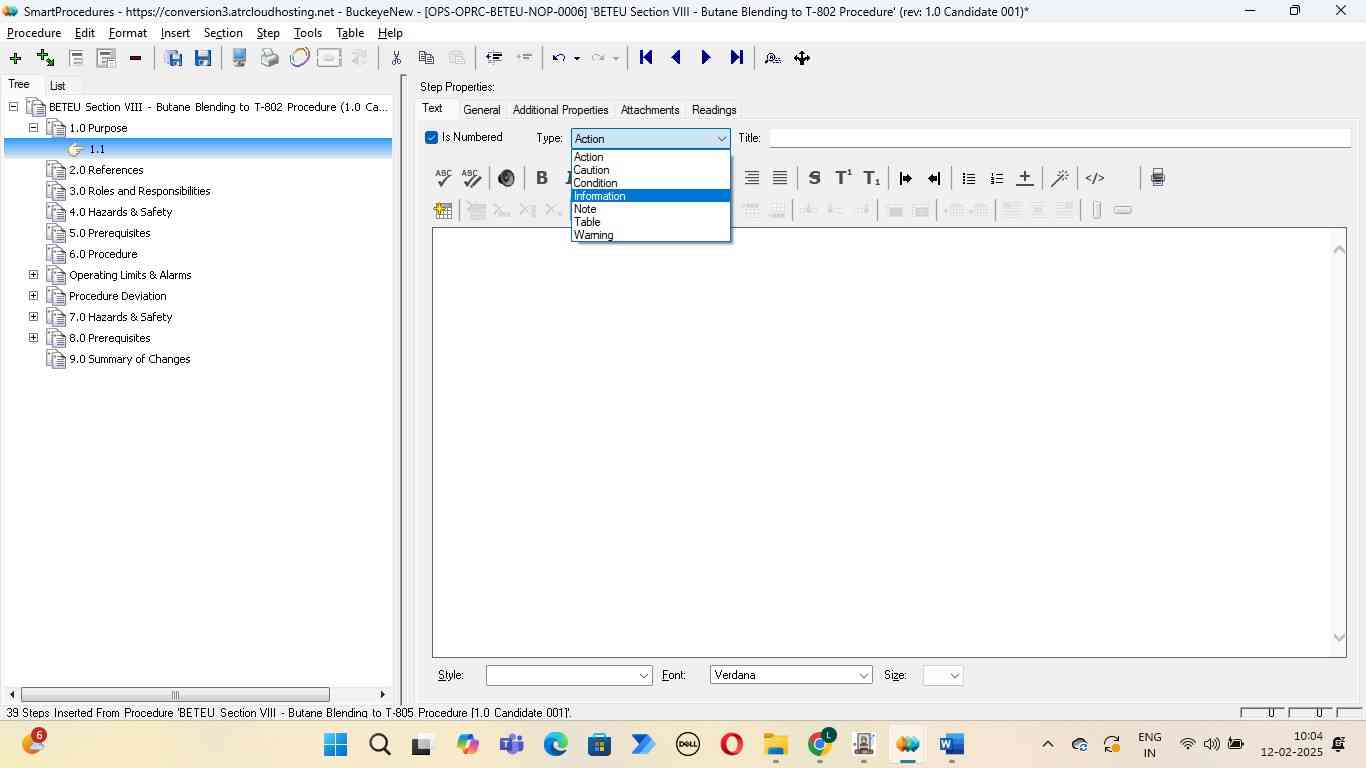Viewport: 1366px width, 768px height.
Task: Click the plus-minus symbol icon
Action: tap(1024, 178)
